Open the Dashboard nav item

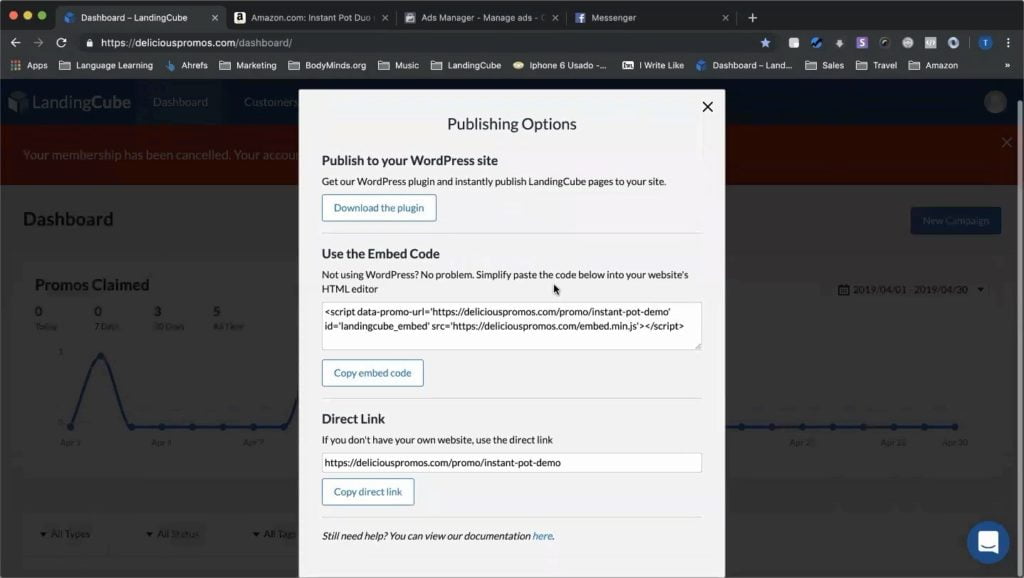point(180,103)
